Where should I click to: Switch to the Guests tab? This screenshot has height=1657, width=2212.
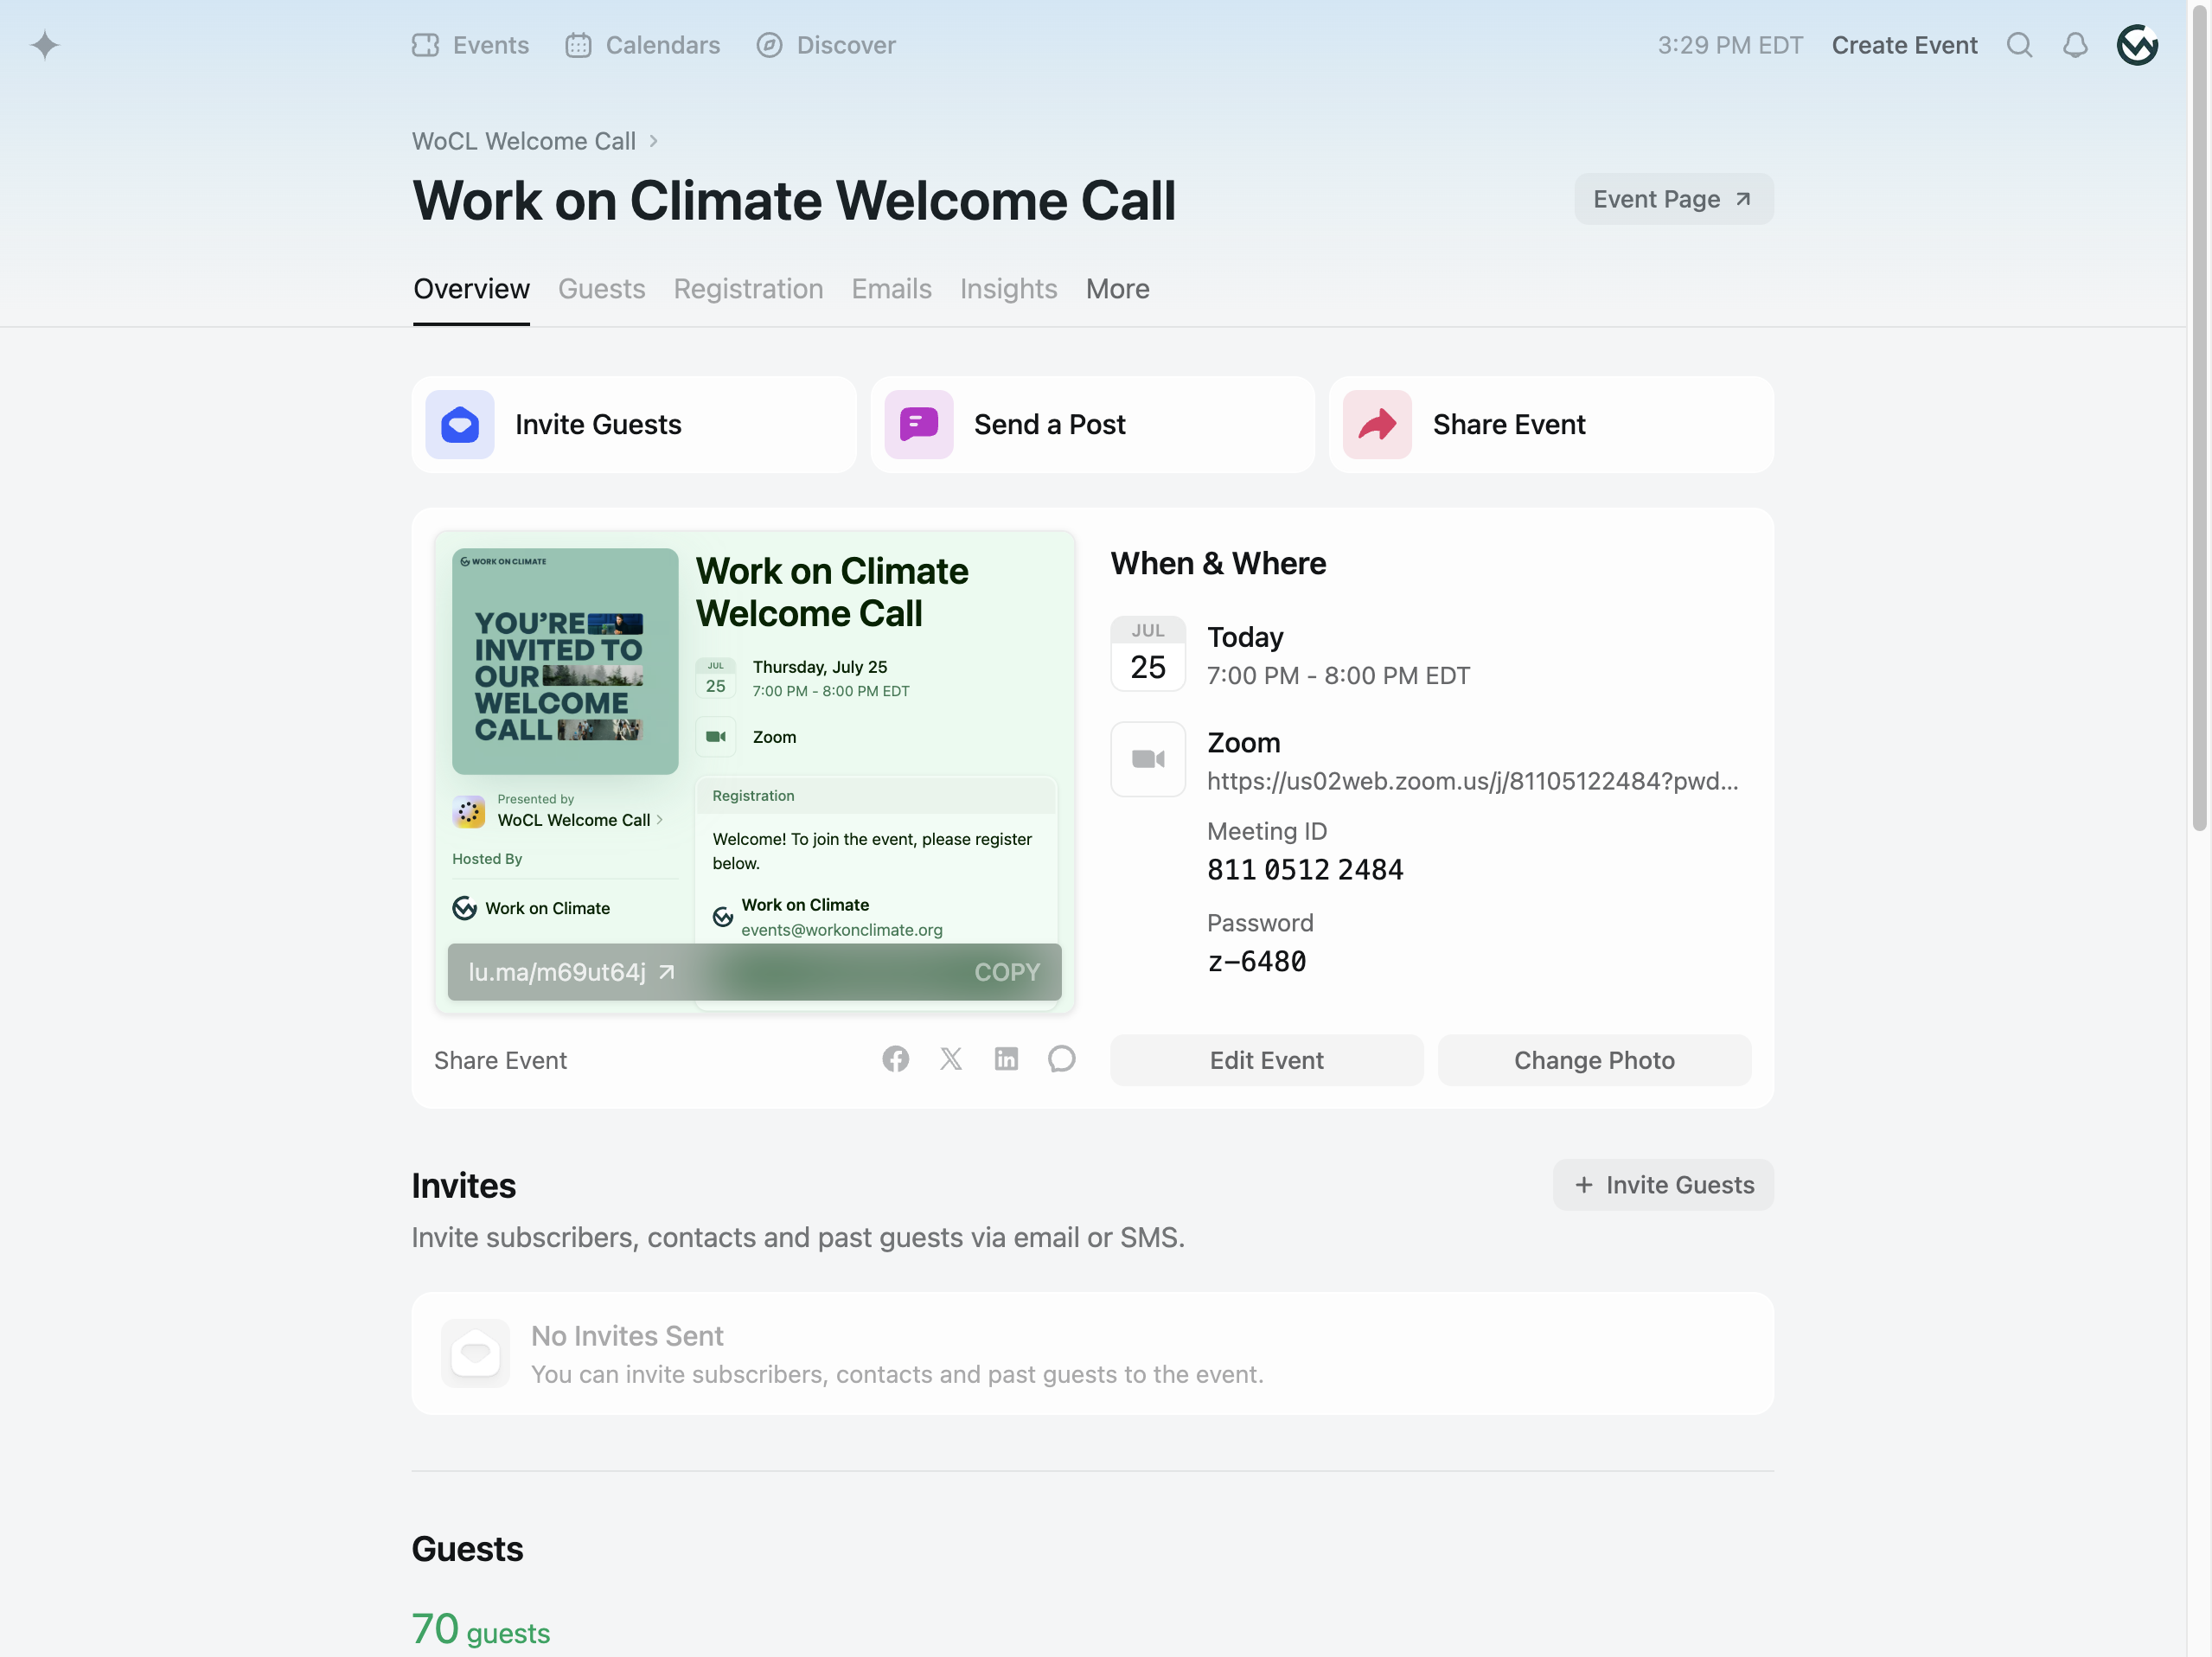point(602,289)
